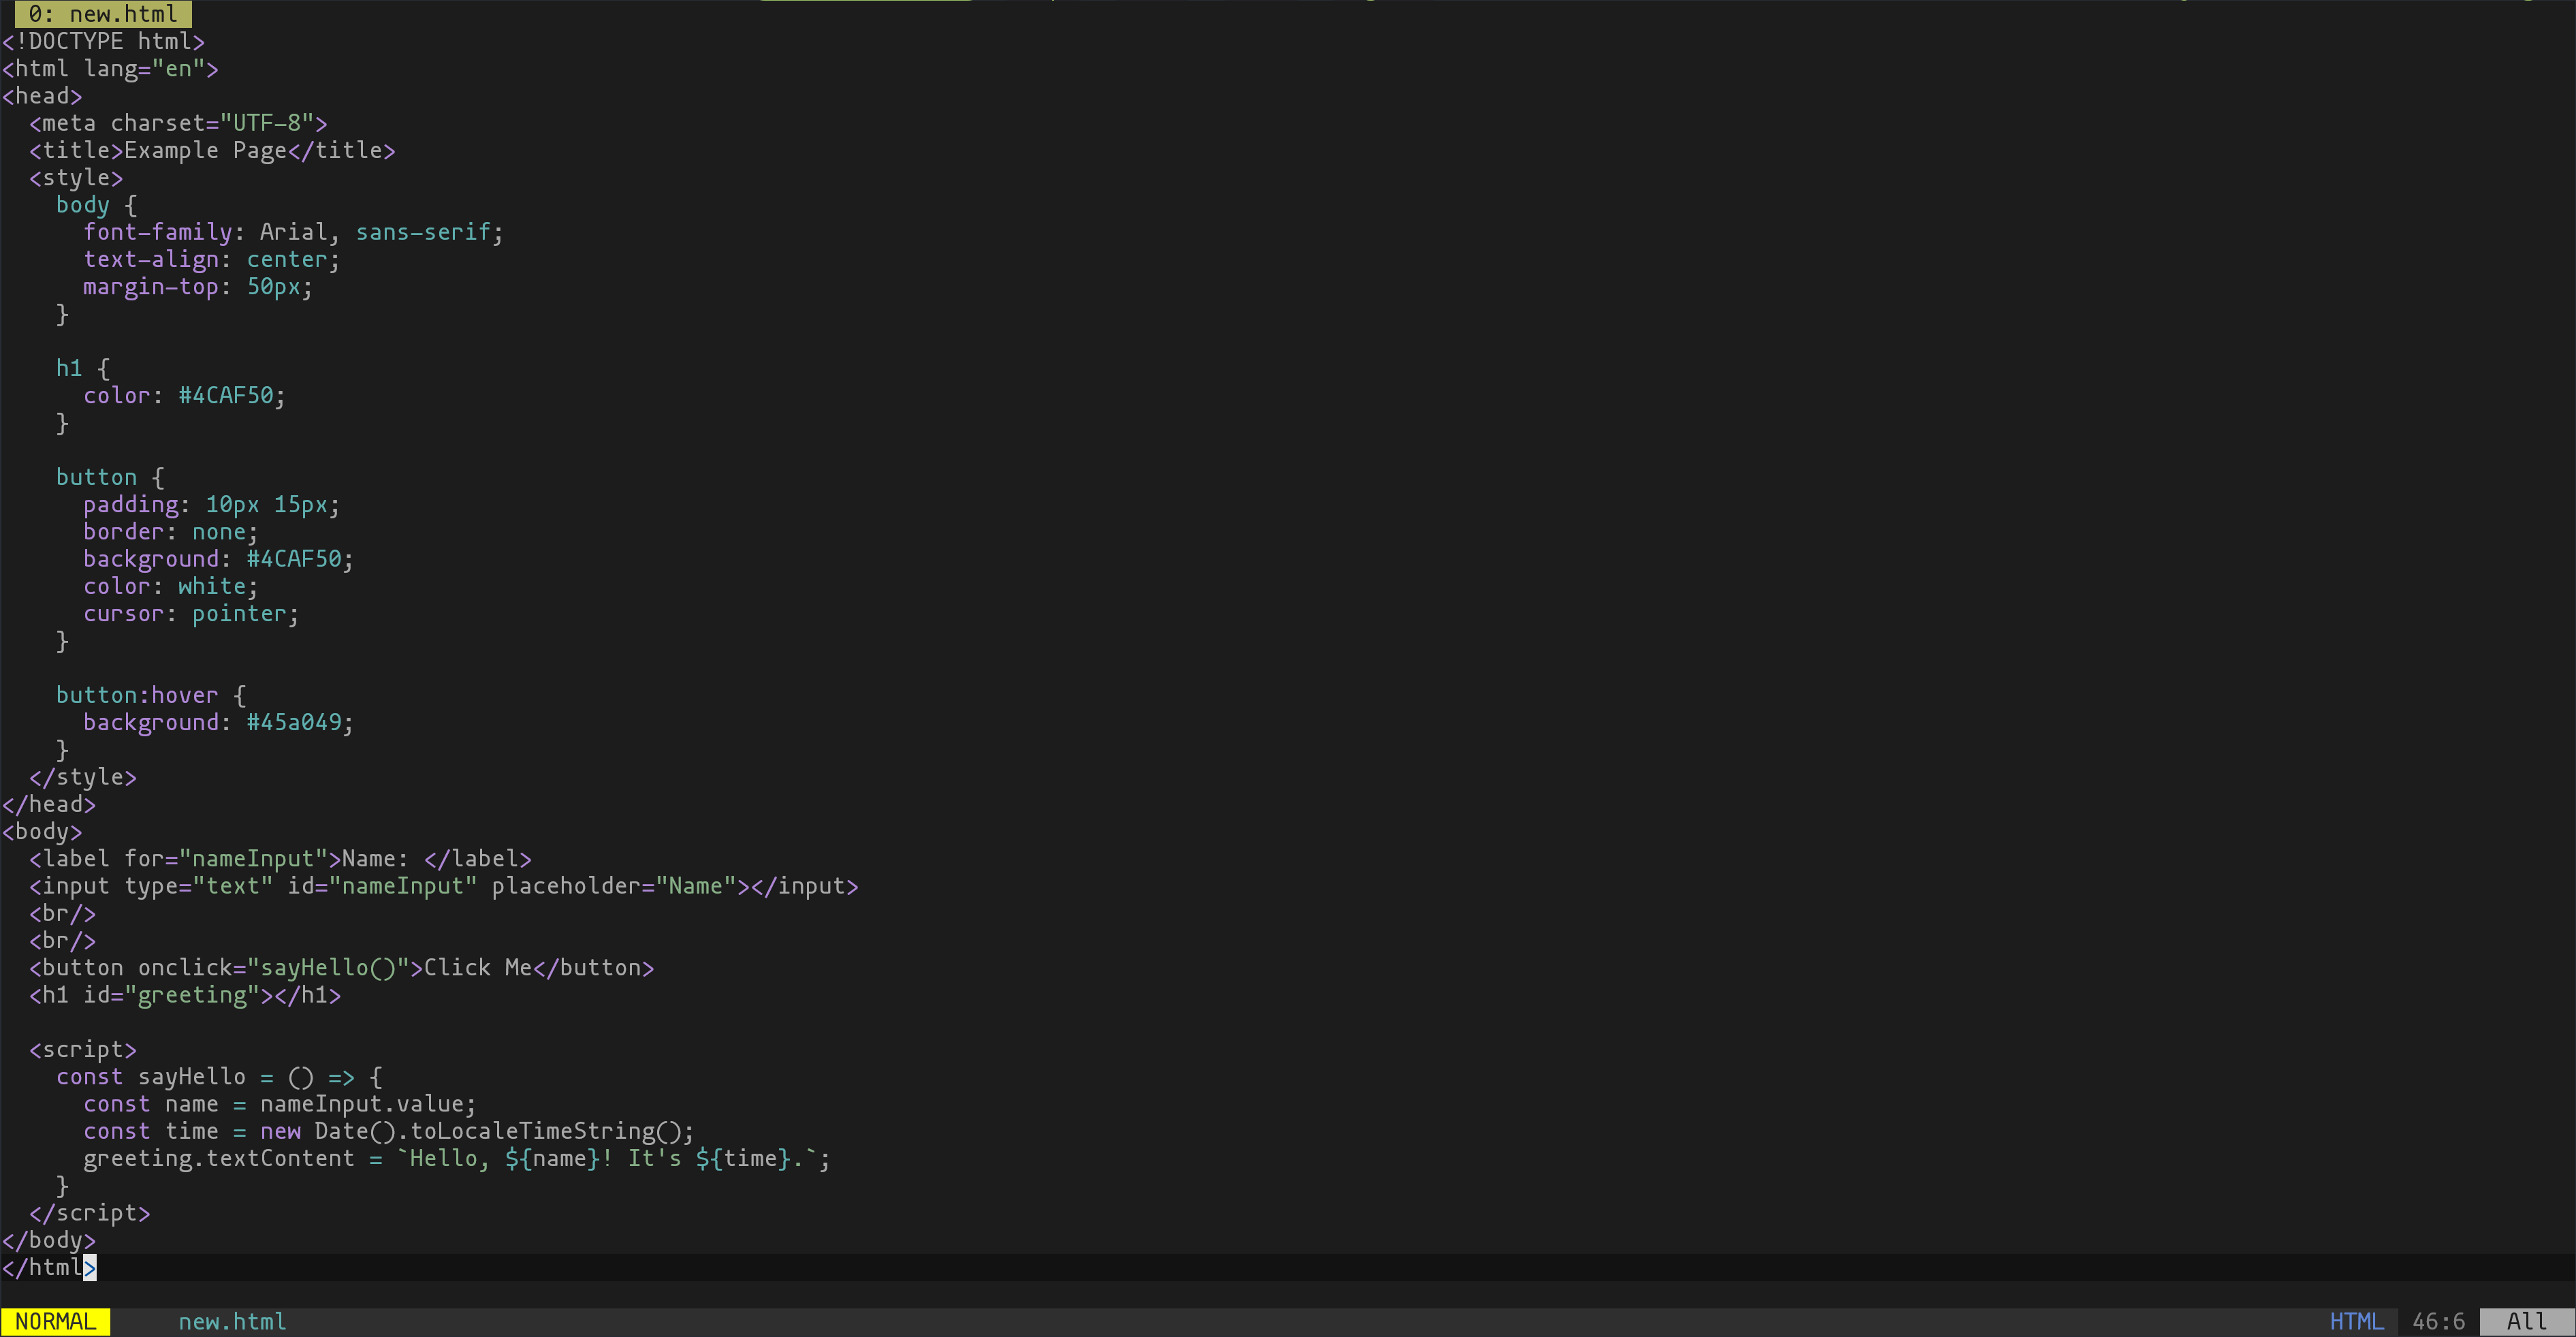Image resolution: width=2576 pixels, height=1337 pixels.
Task: Click the const name = nameInput.value line
Action: click(x=280, y=1104)
